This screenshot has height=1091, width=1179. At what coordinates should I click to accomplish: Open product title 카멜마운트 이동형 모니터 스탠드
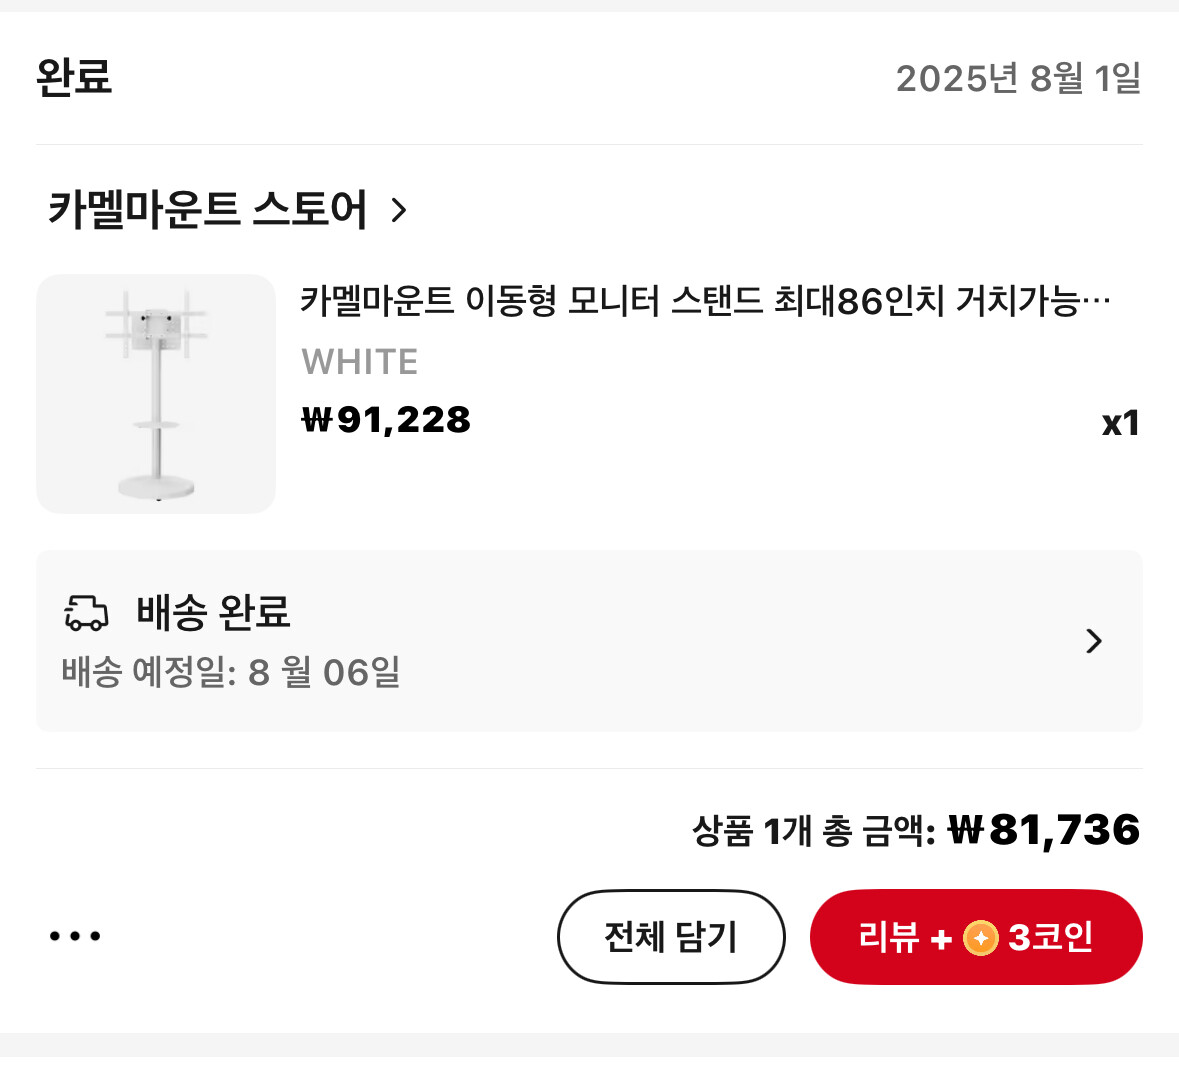pyautogui.click(x=705, y=301)
